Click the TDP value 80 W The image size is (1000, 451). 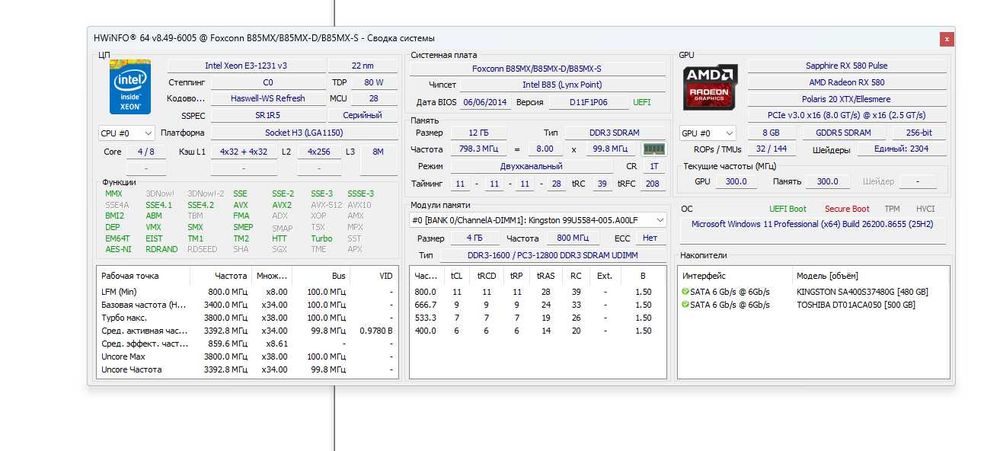[374, 82]
